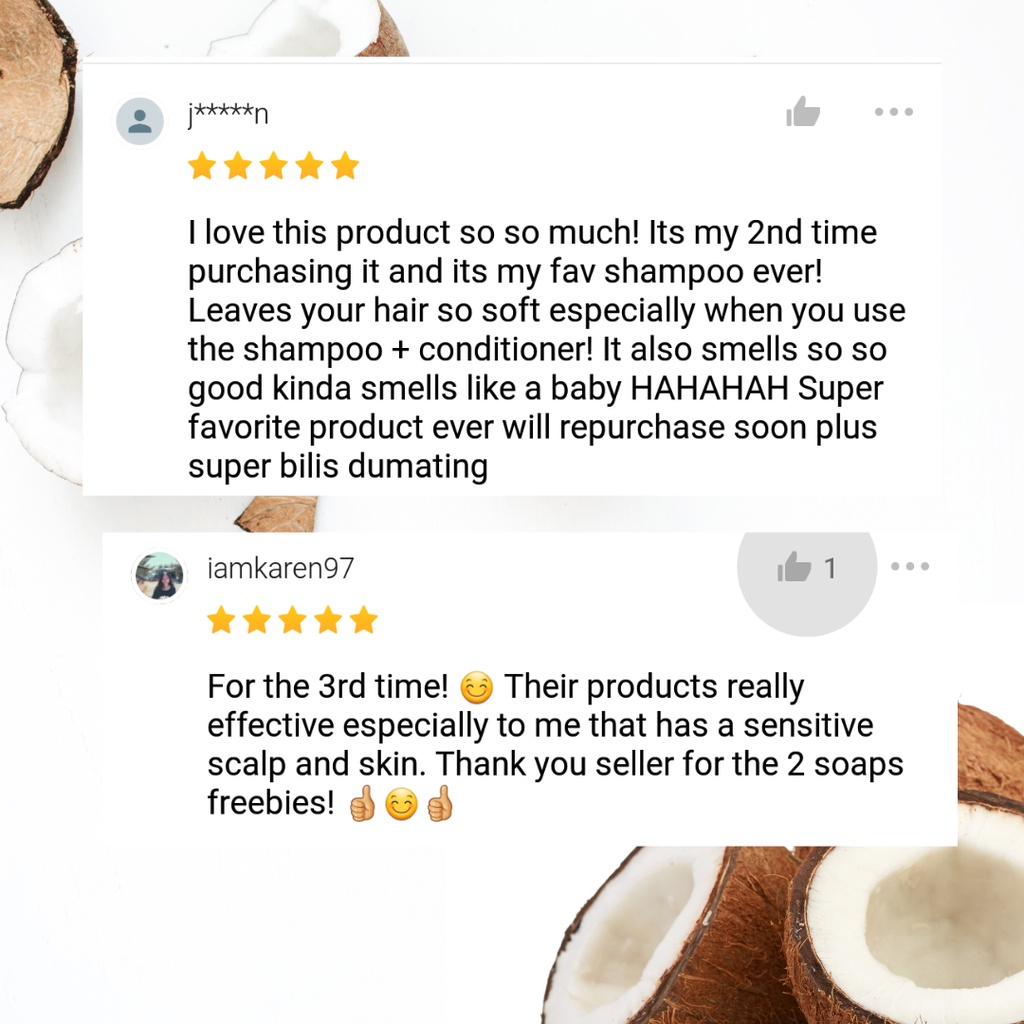Visit the iamkaren97 username link
The width and height of the screenshot is (1024, 1024).
(281, 568)
